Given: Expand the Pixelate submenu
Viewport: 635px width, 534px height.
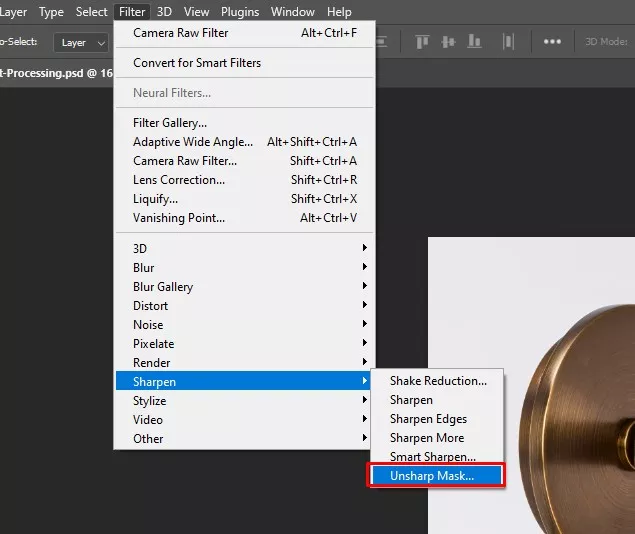Looking at the screenshot, I should (x=245, y=343).
